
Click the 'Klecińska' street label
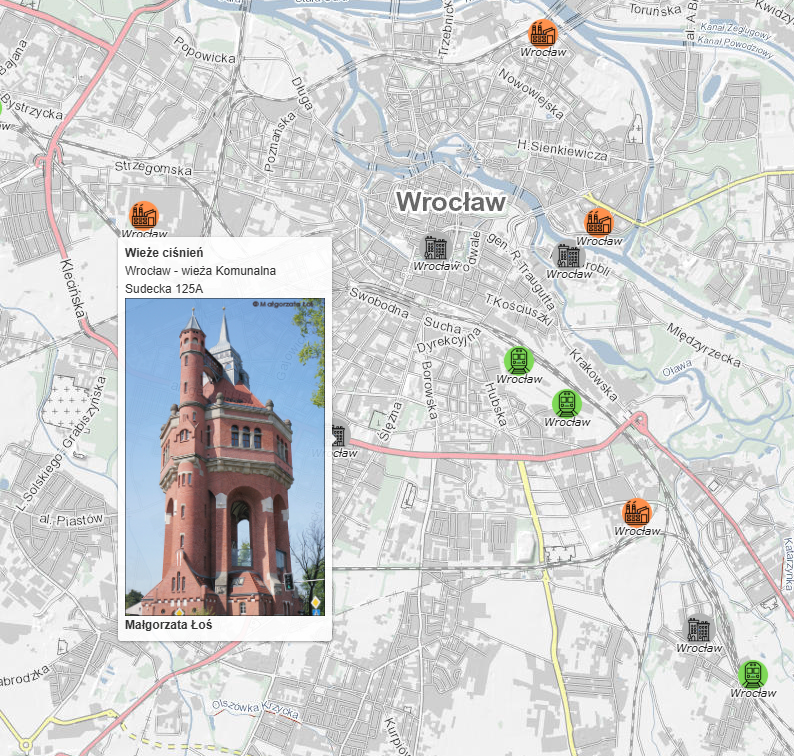pos(73,289)
